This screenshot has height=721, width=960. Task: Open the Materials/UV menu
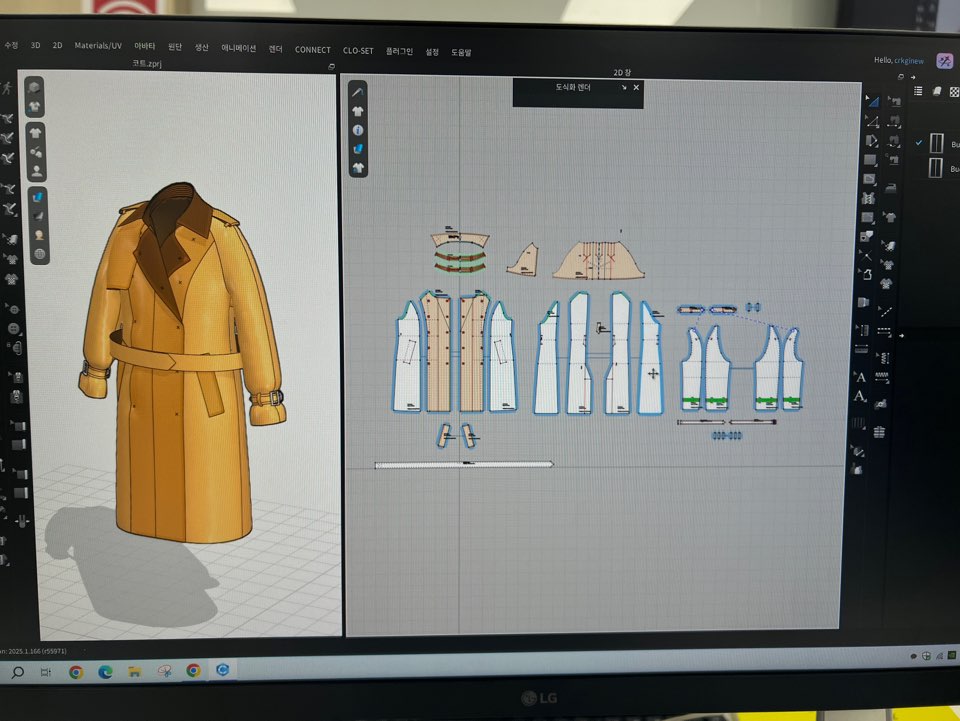[98, 46]
